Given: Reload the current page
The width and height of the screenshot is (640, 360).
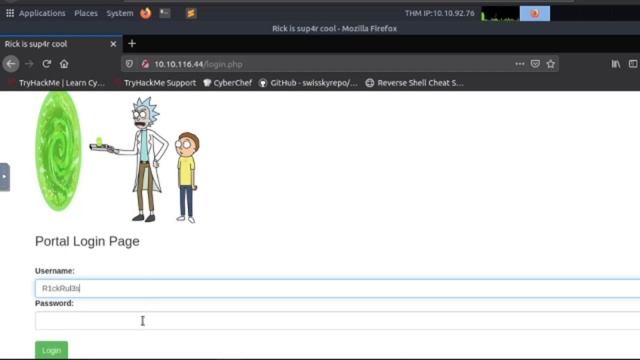Looking at the screenshot, I should tap(47, 64).
